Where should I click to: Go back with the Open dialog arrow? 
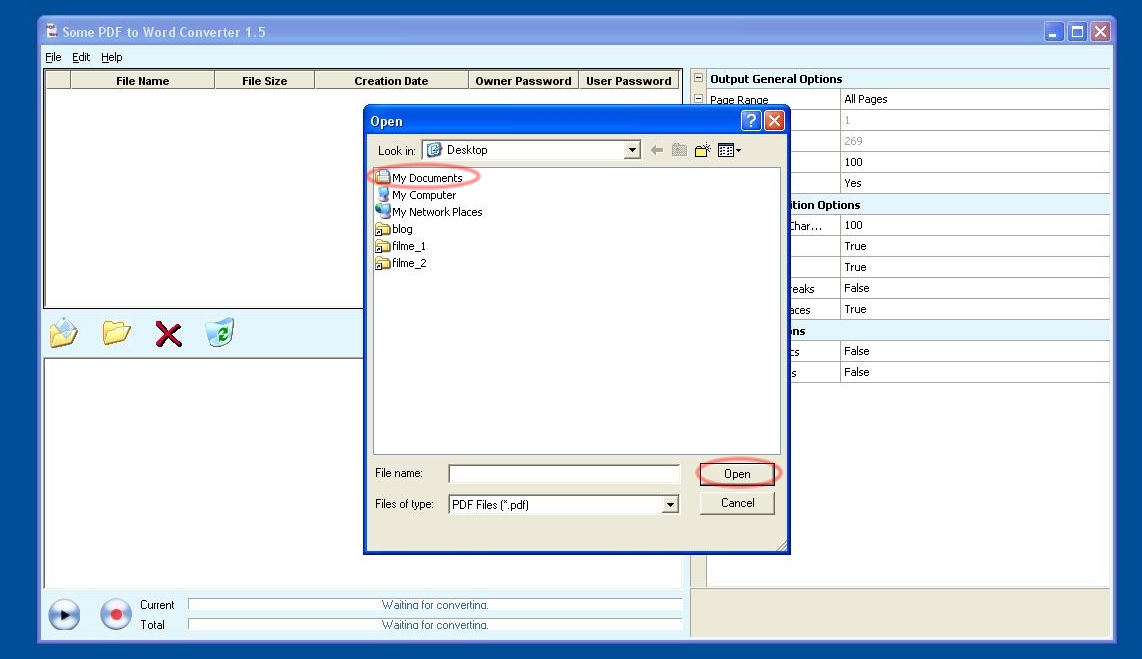657,150
